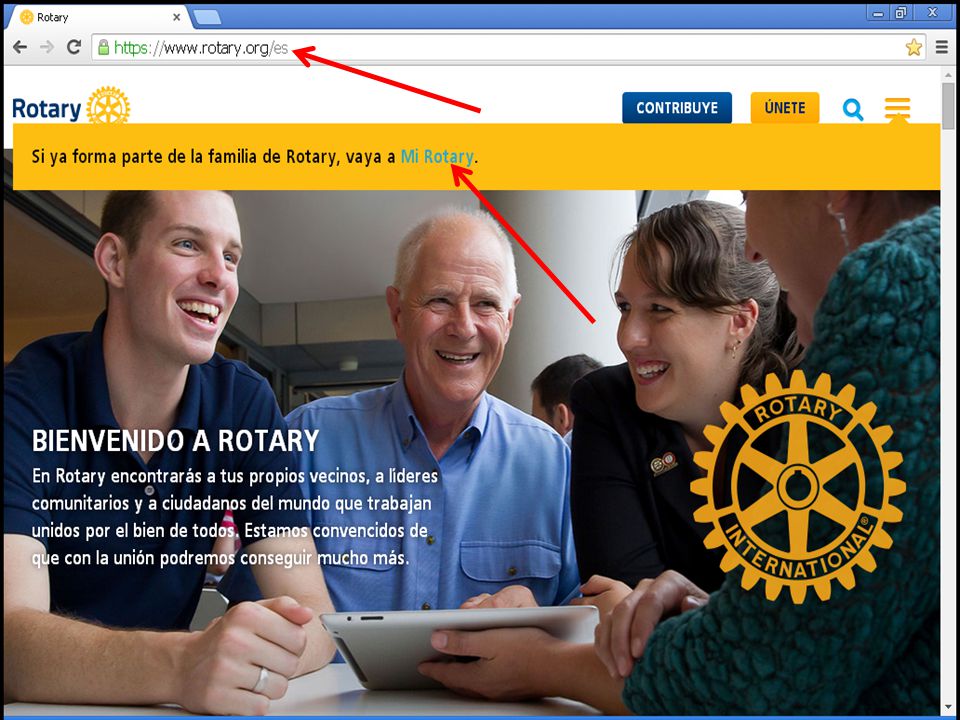Restore down the browser window
Image resolution: width=960 pixels, height=720 pixels.
click(x=901, y=12)
